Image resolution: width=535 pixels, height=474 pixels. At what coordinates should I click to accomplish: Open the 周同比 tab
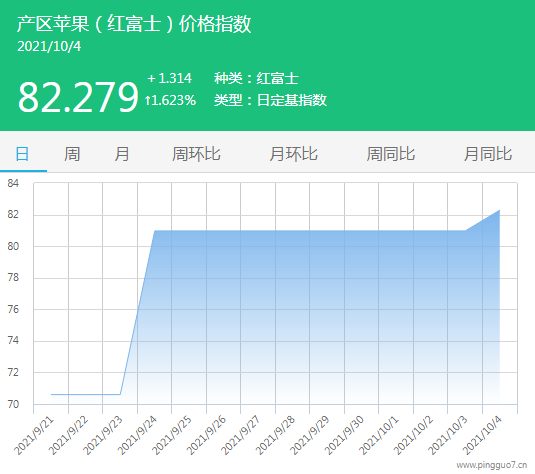pos(391,154)
